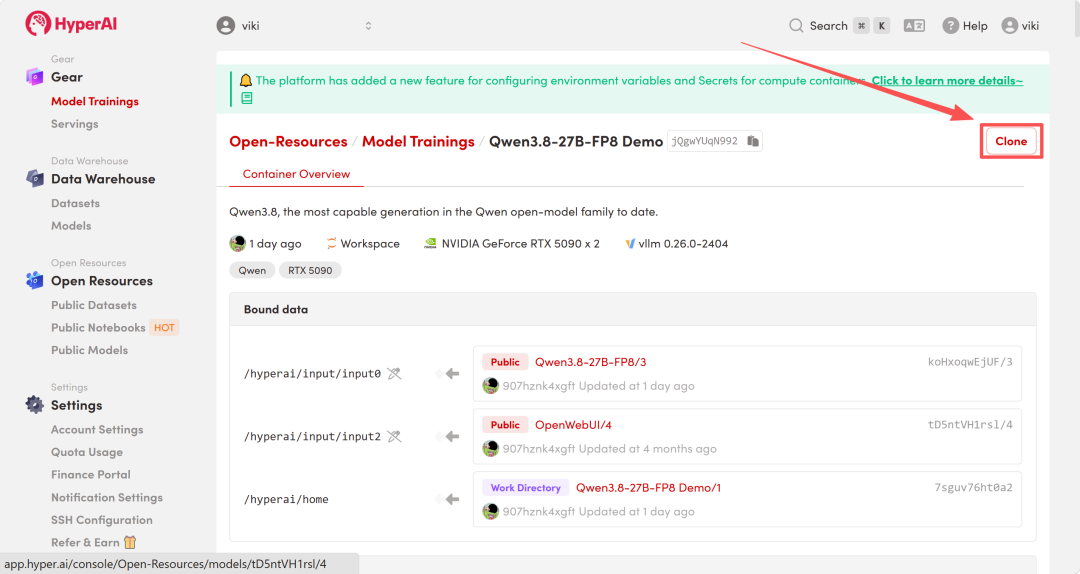
Task: Open Quota Usage page
Action: [87, 452]
